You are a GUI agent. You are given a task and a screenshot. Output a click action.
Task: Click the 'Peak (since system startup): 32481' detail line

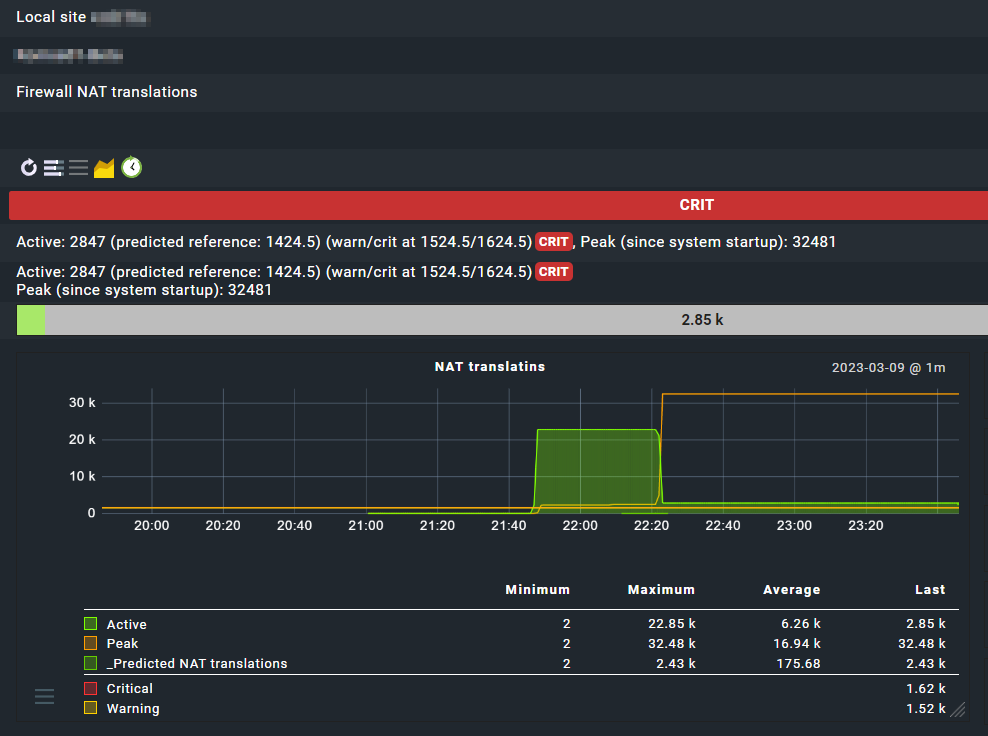pyautogui.click(x=144, y=290)
